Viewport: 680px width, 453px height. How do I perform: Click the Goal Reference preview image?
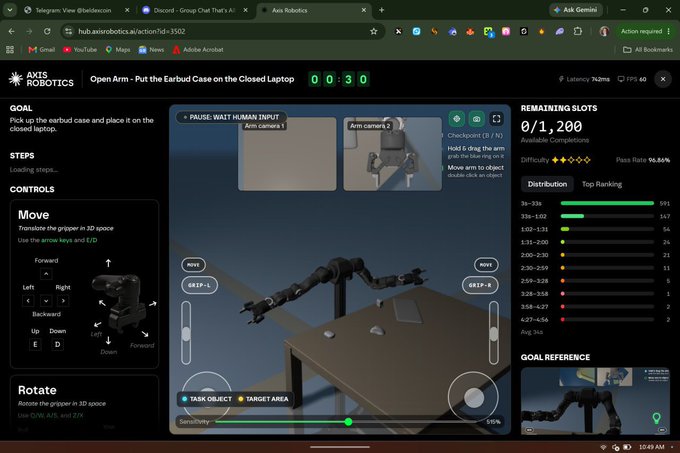click(595, 401)
